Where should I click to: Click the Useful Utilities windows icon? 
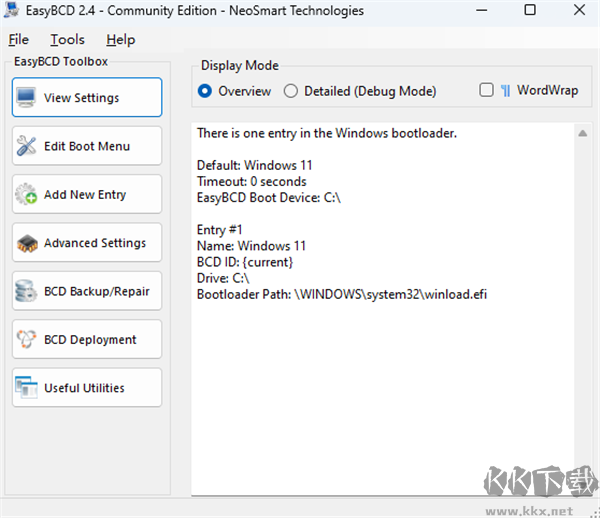pos(26,388)
